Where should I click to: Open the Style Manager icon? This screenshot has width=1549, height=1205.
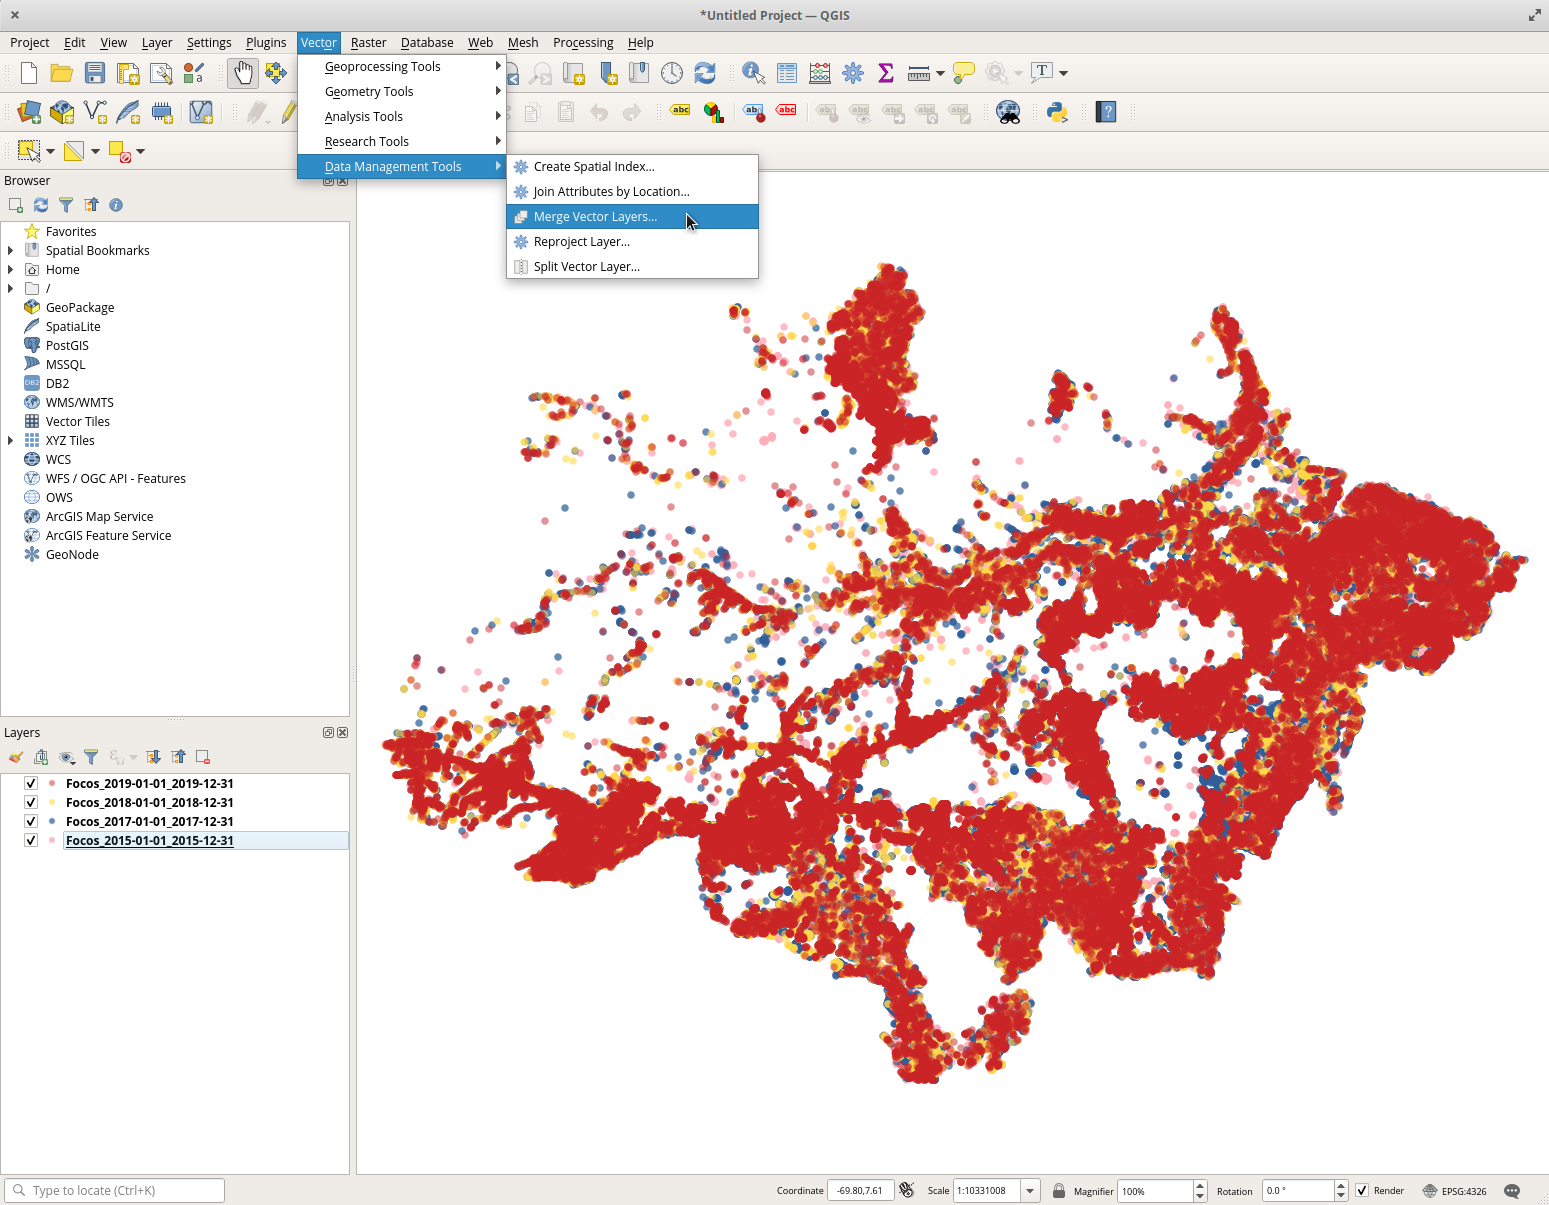click(x=194, y=73)
